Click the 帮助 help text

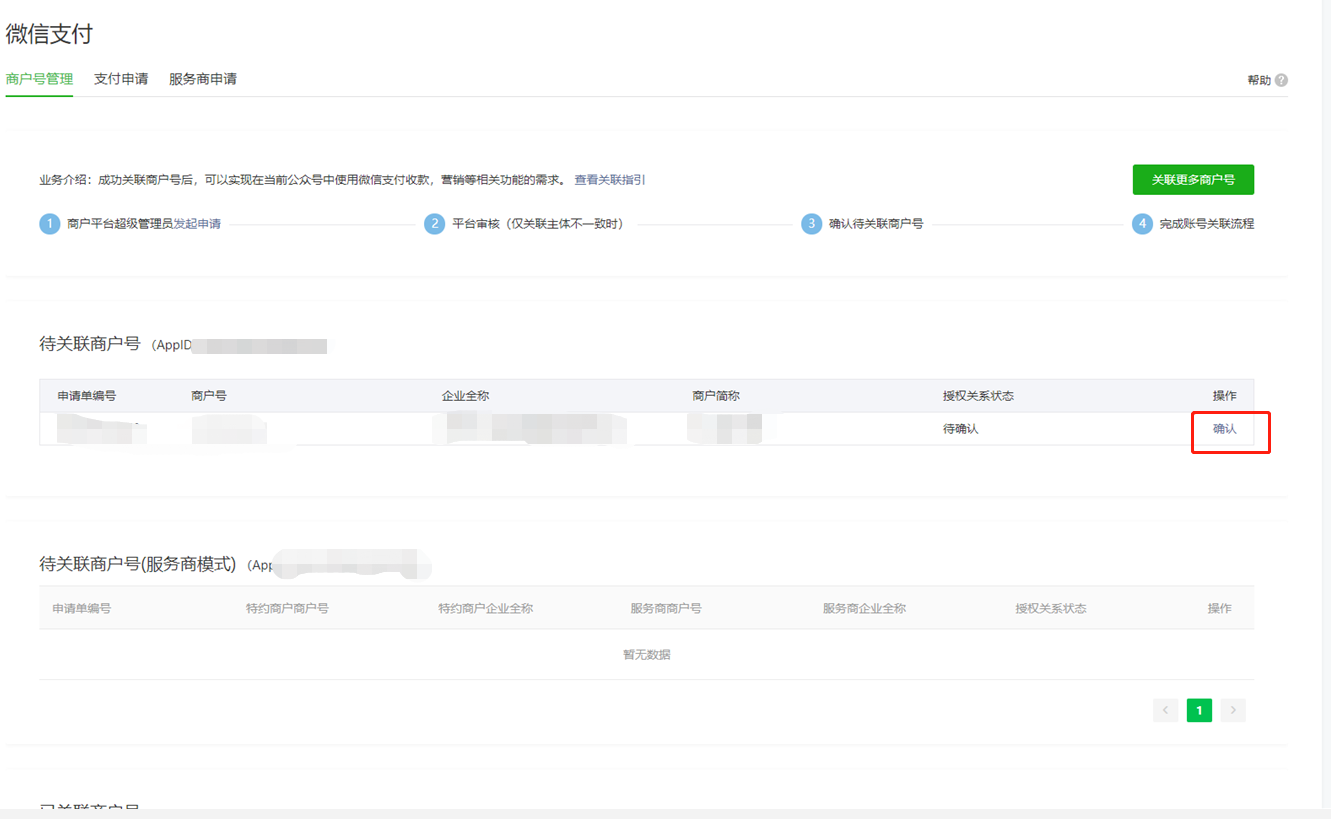[1259, 80]
